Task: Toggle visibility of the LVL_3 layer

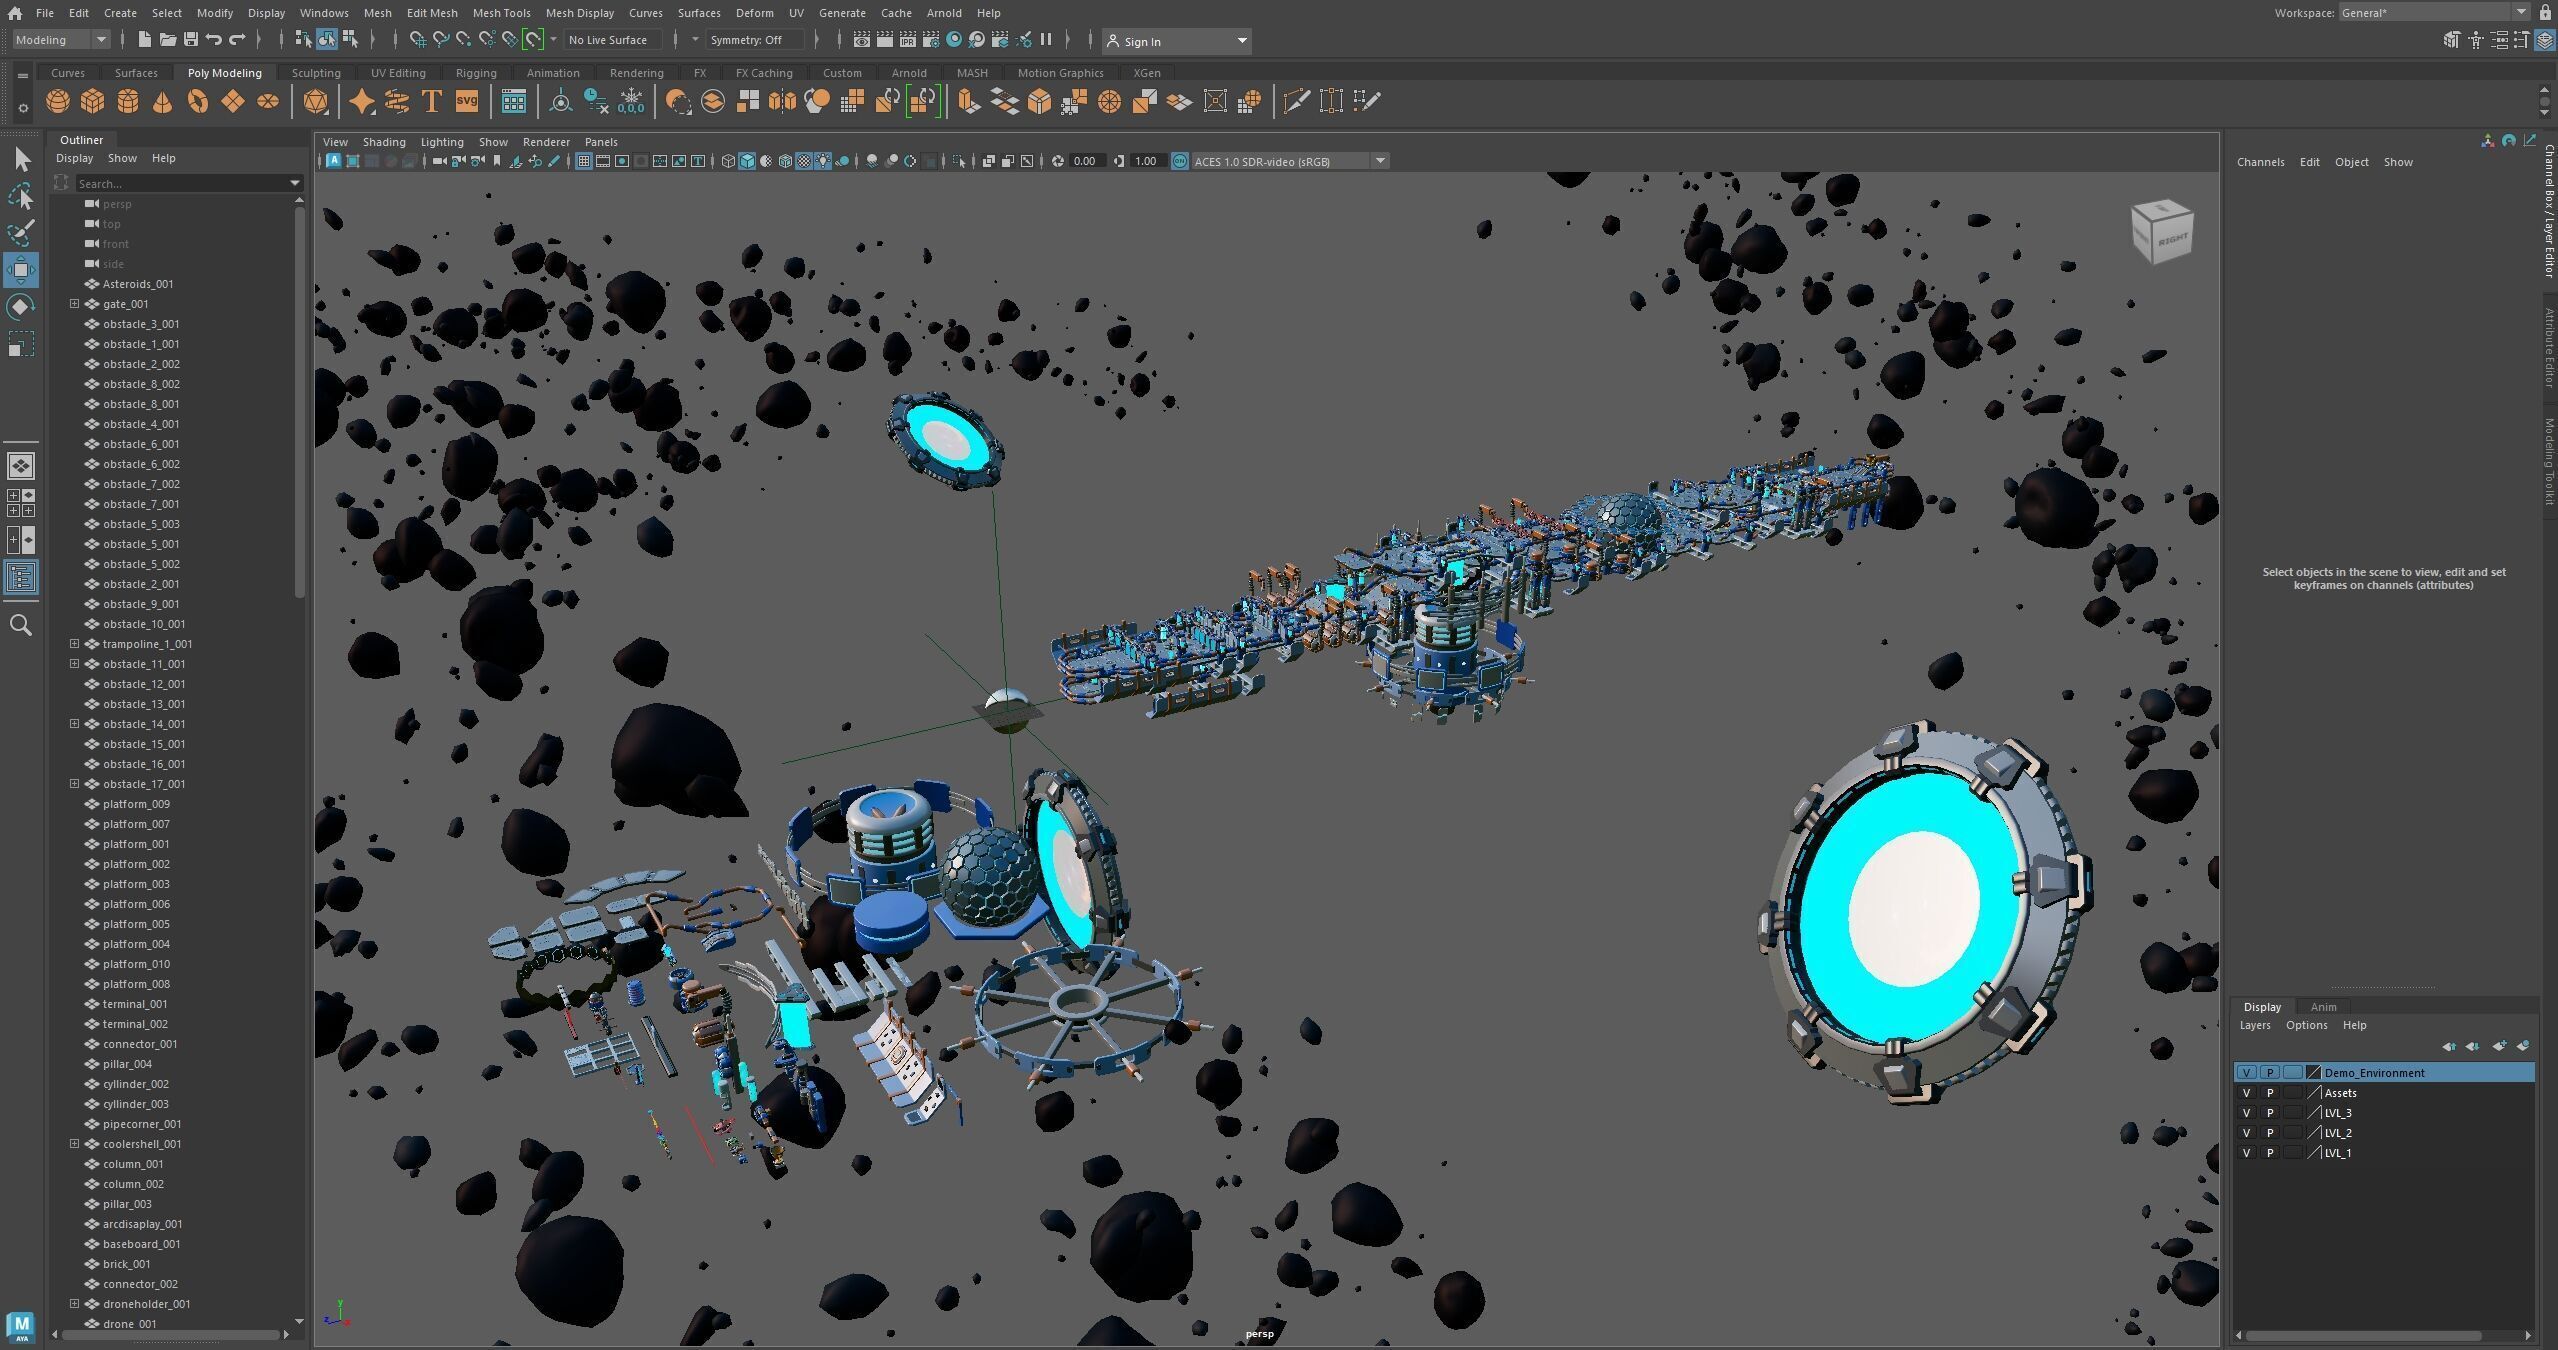Action: pyautogui.click(x=2246, y=1113)
